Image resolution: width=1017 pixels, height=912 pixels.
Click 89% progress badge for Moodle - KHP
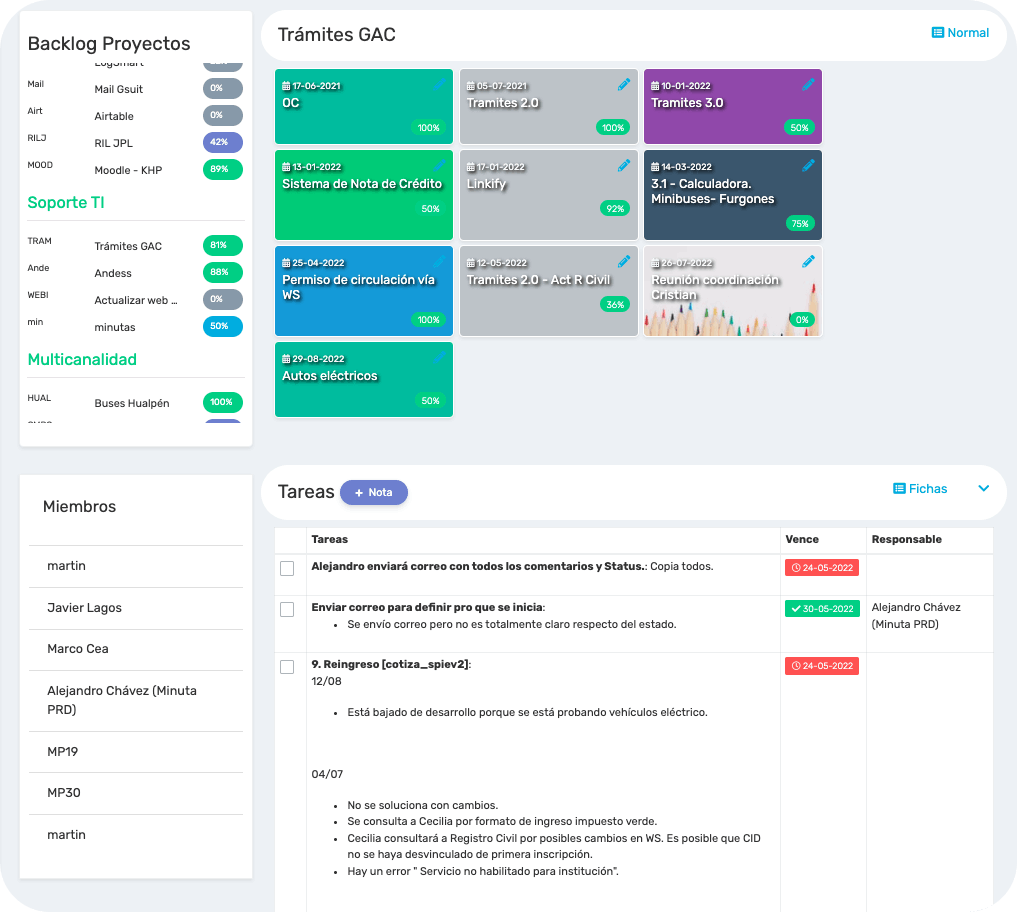[222, 169]
